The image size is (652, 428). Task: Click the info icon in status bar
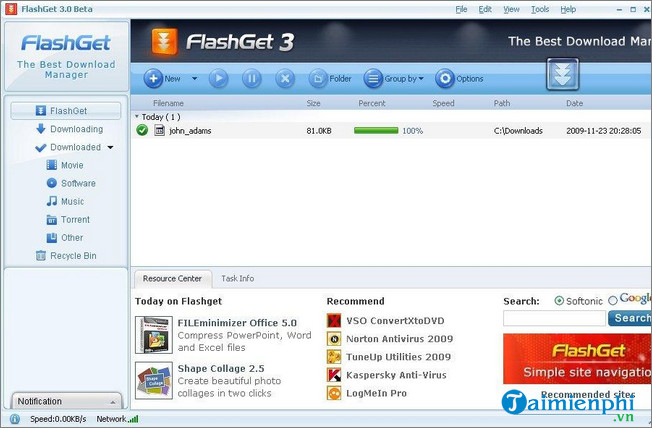tap(15, 419)
